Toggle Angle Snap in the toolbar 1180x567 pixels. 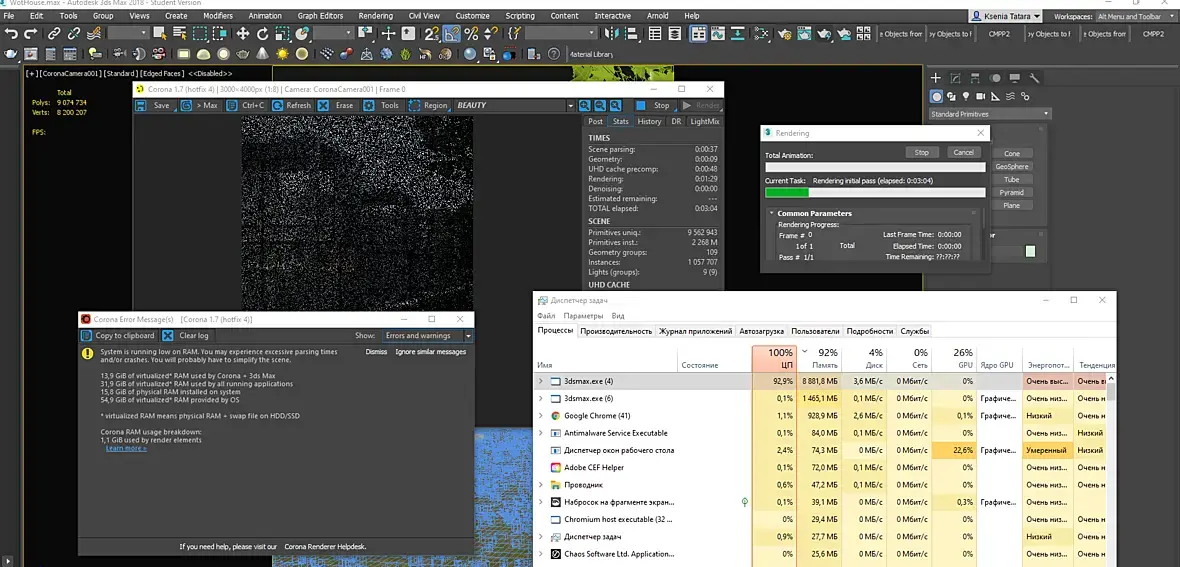(451, 34)
